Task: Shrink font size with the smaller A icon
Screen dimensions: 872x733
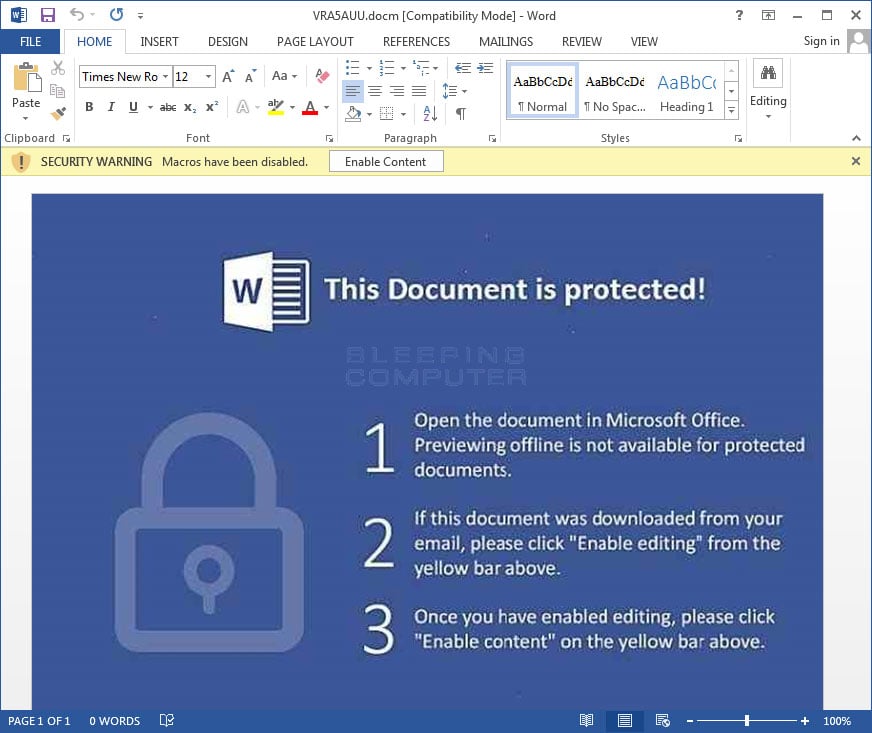Action: 250,76
